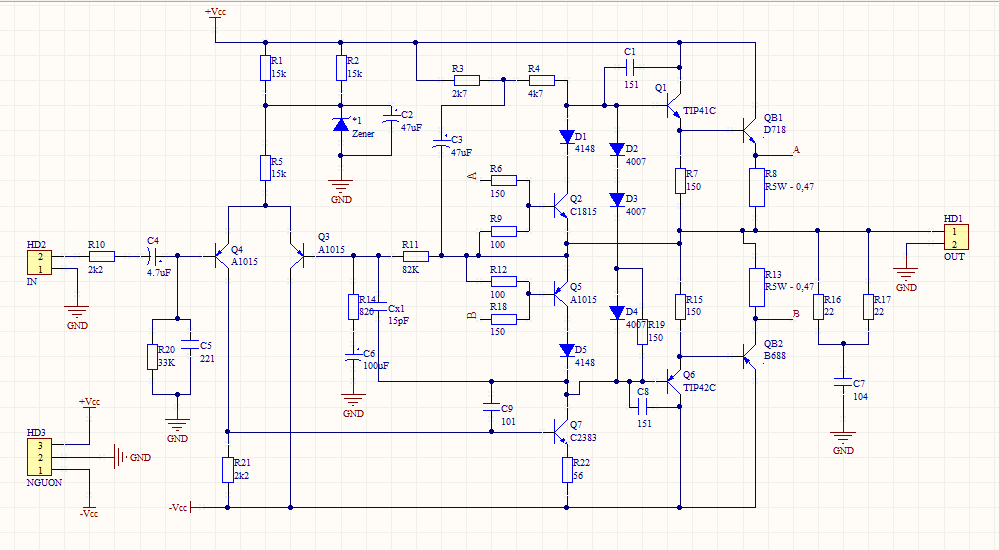The image size is (999, 550).
Task: Click resistor R15 body
Action: point(680,307)
